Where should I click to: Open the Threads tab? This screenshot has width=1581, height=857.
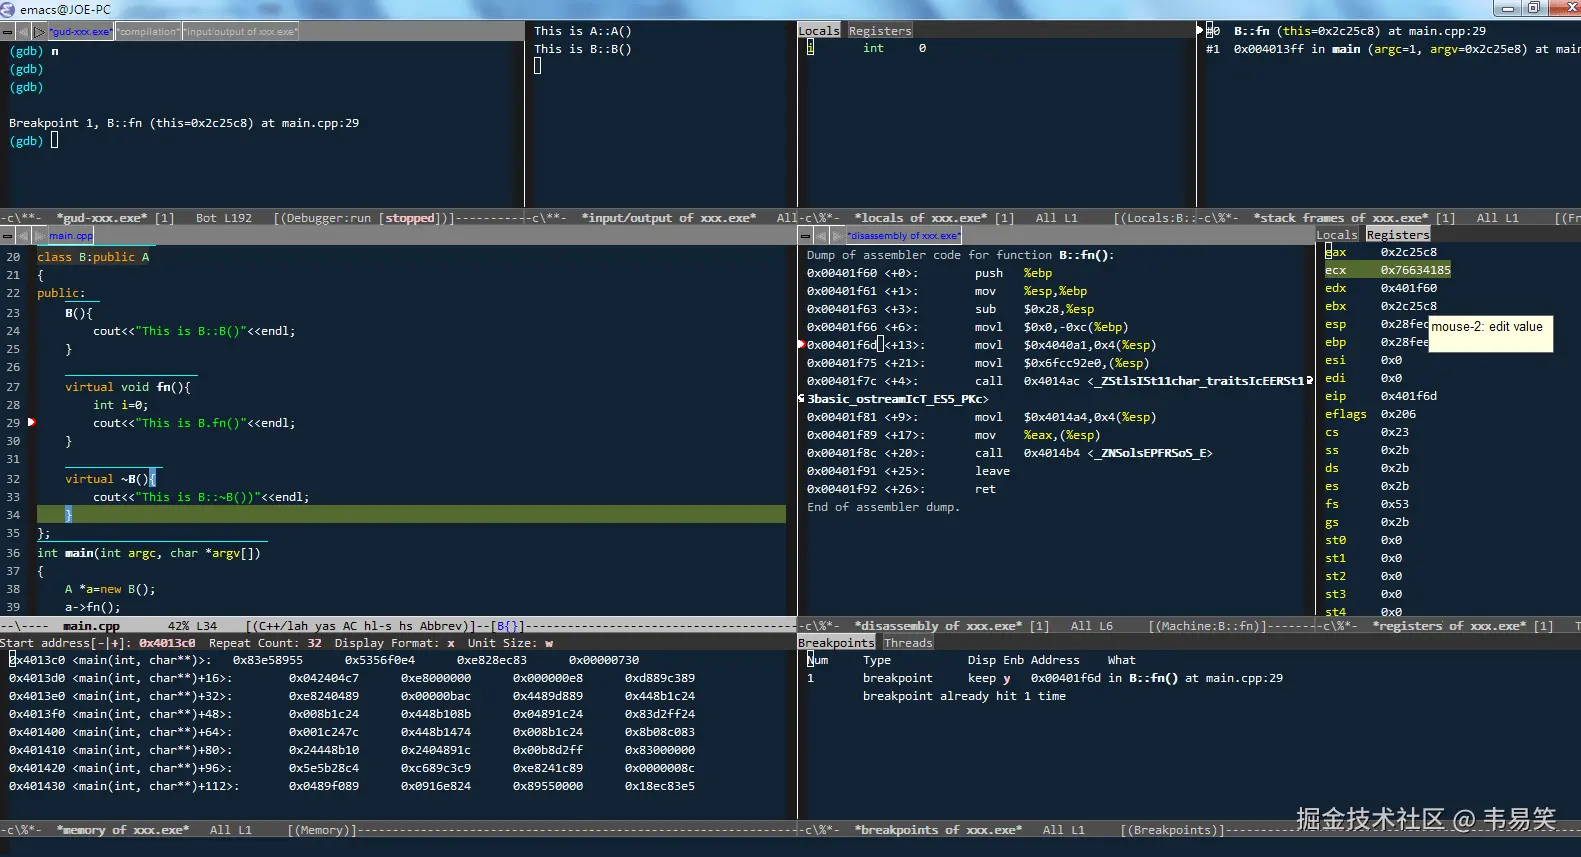click(908, 643)
